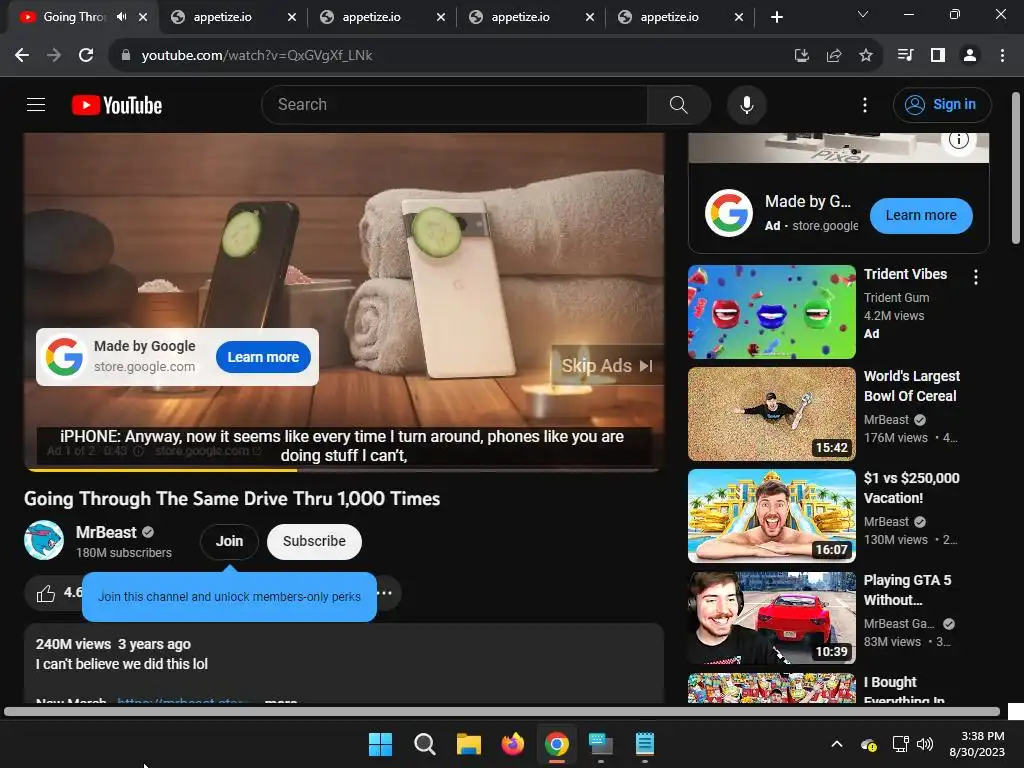
Task: Click the Join button
Action: tap(229, 541)
